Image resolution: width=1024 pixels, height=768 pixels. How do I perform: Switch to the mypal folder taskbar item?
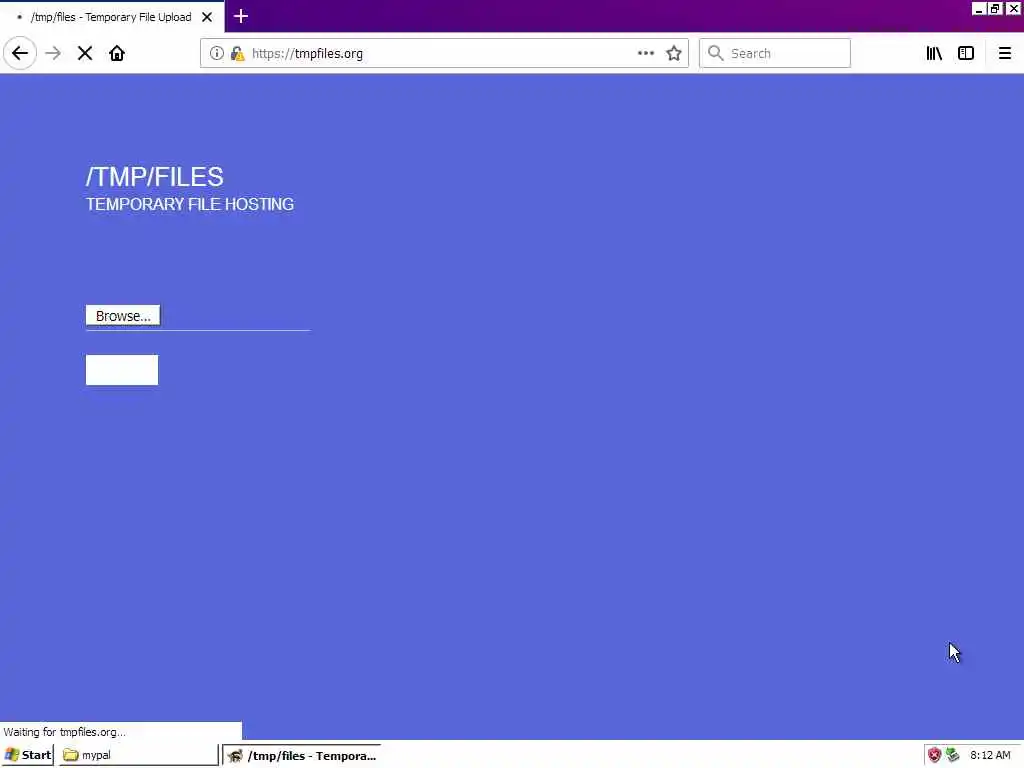(x=139, y=755)
